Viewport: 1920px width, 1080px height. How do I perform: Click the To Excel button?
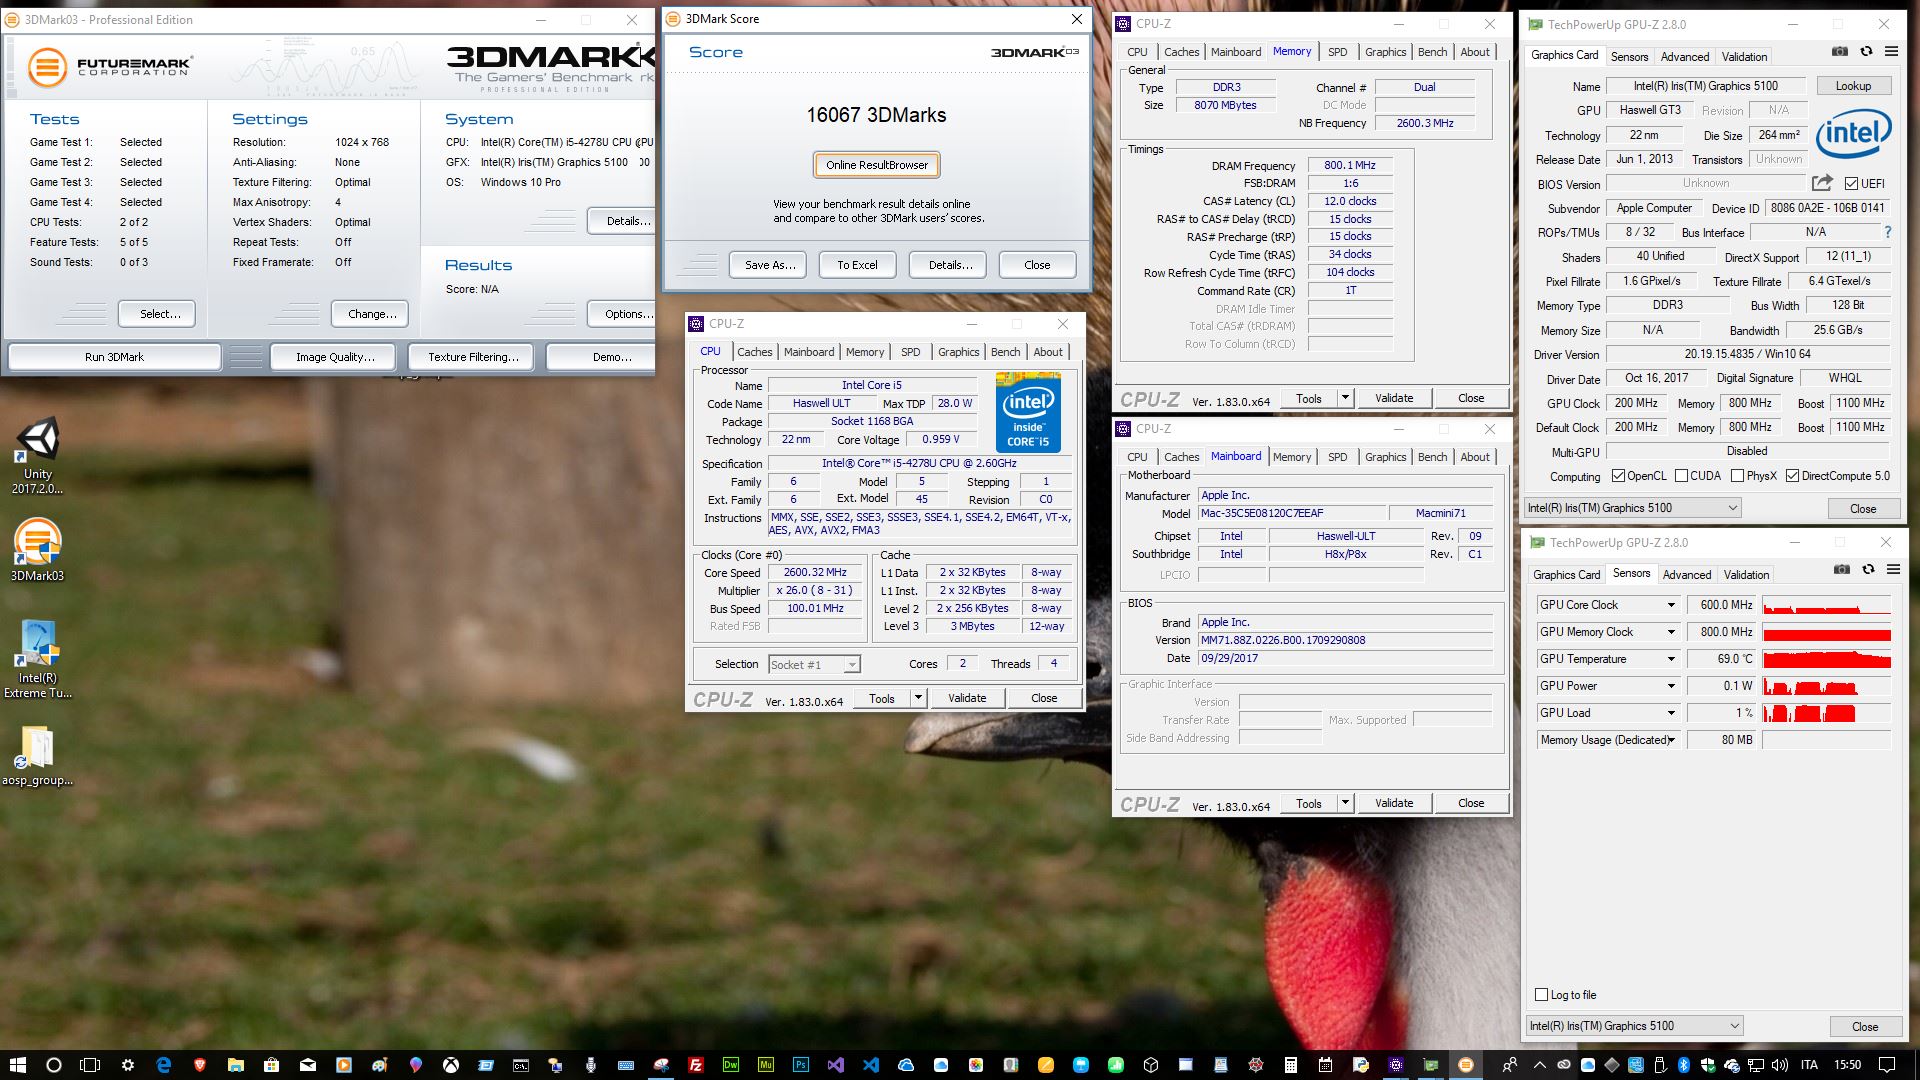coord(857,265)
